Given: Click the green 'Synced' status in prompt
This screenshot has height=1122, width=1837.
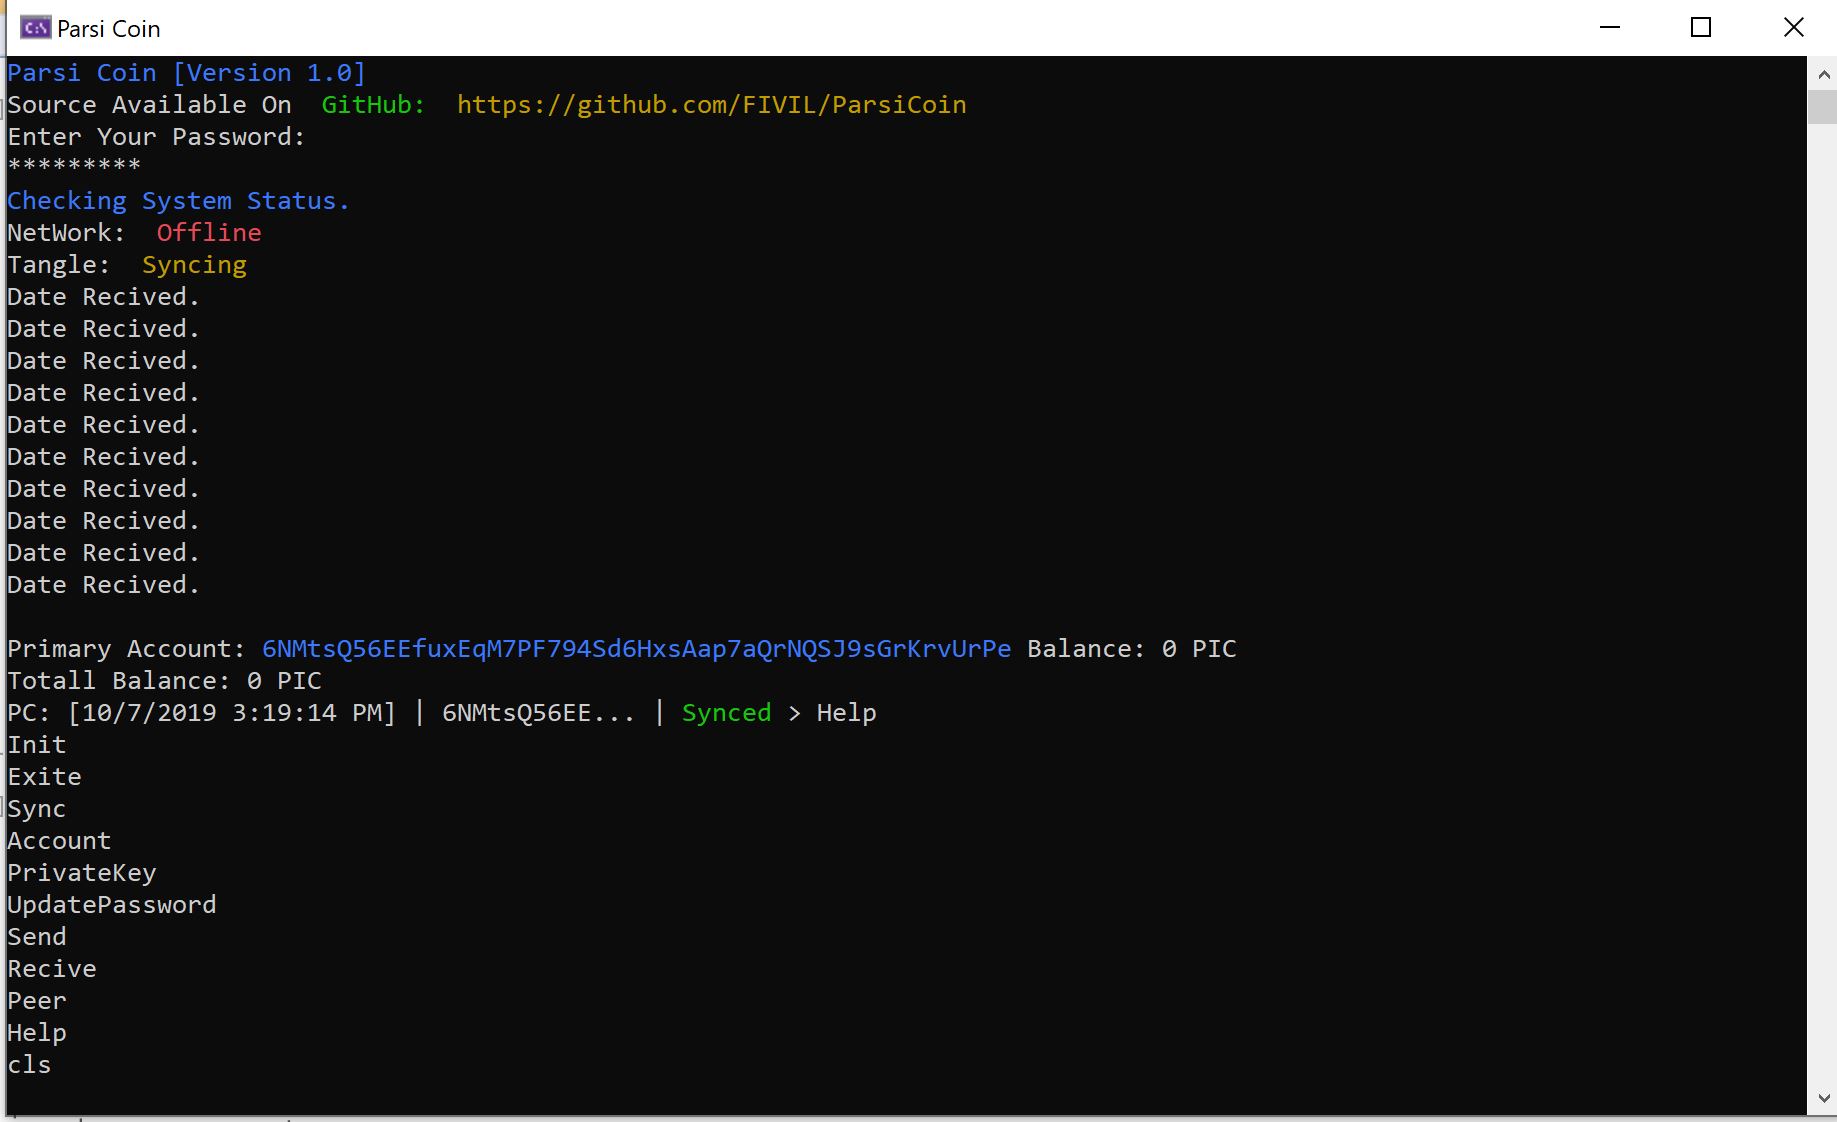Looking at the screenshot, I should pyautogui.click(x=727, y=713).
